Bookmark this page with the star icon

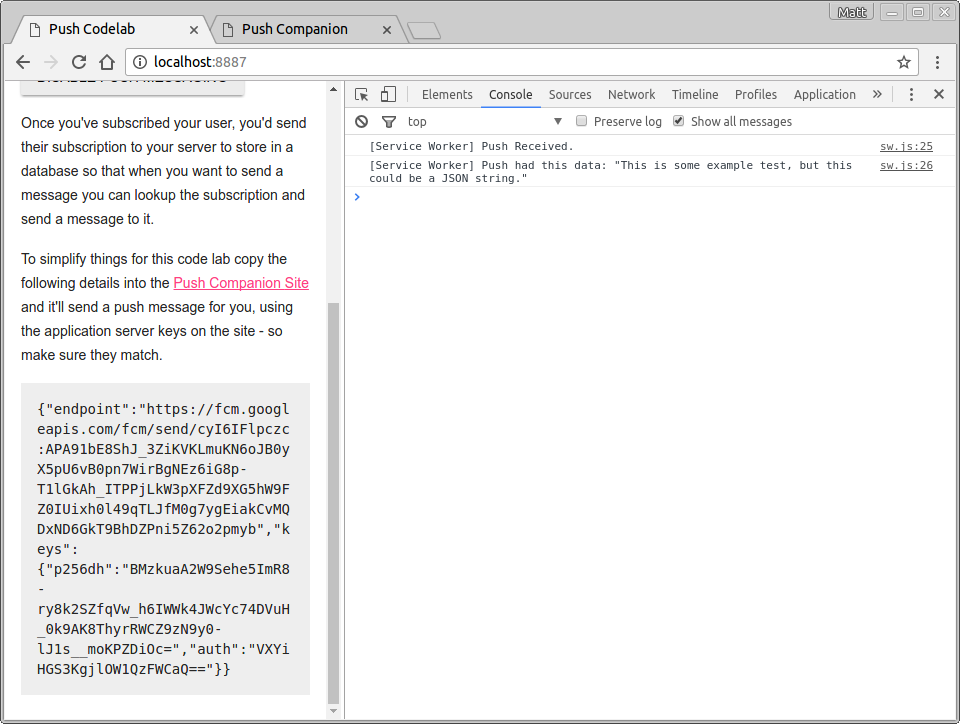903,62
